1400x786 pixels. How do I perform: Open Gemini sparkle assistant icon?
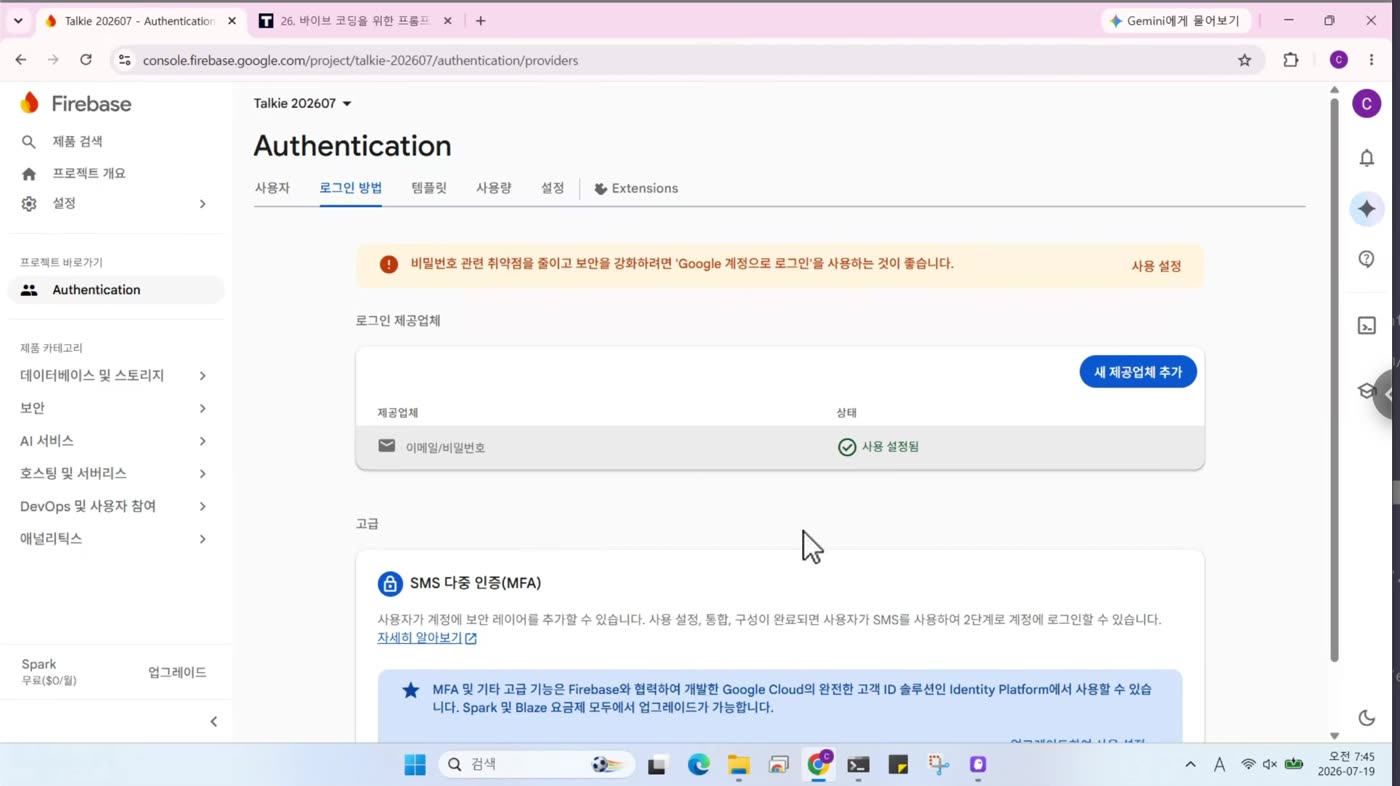pyautogui.click(x=1367, y=209)
